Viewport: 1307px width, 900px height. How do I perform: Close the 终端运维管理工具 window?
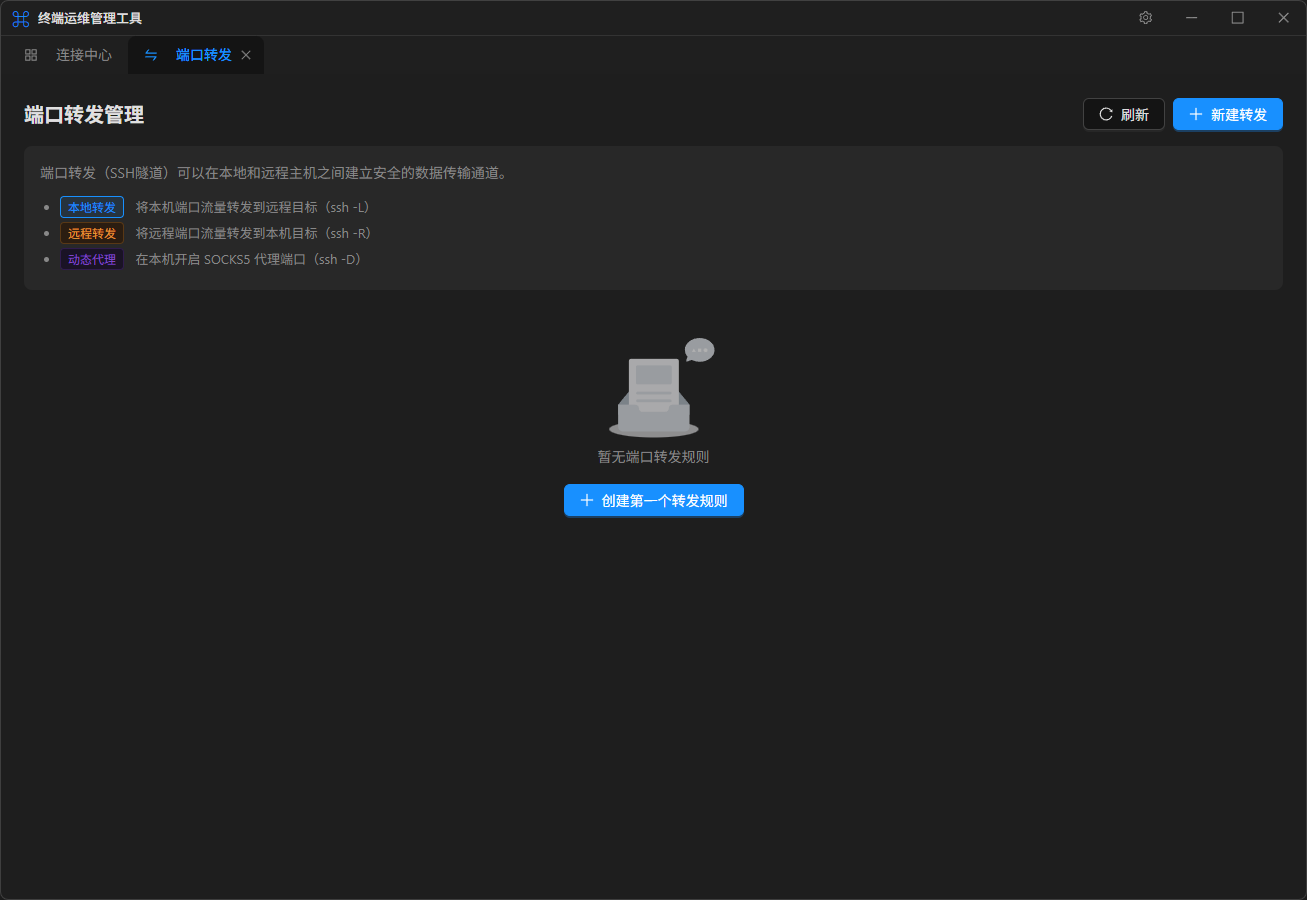coord(1283,18)
